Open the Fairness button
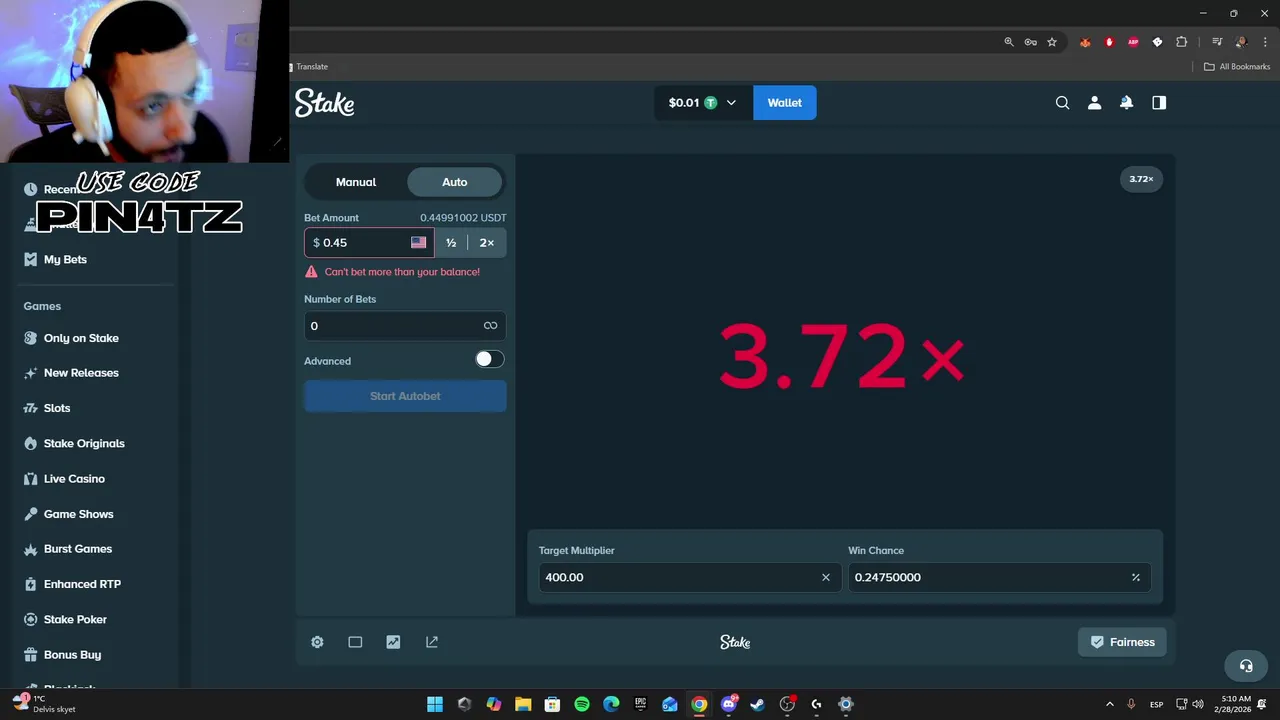 (1122, 642)
